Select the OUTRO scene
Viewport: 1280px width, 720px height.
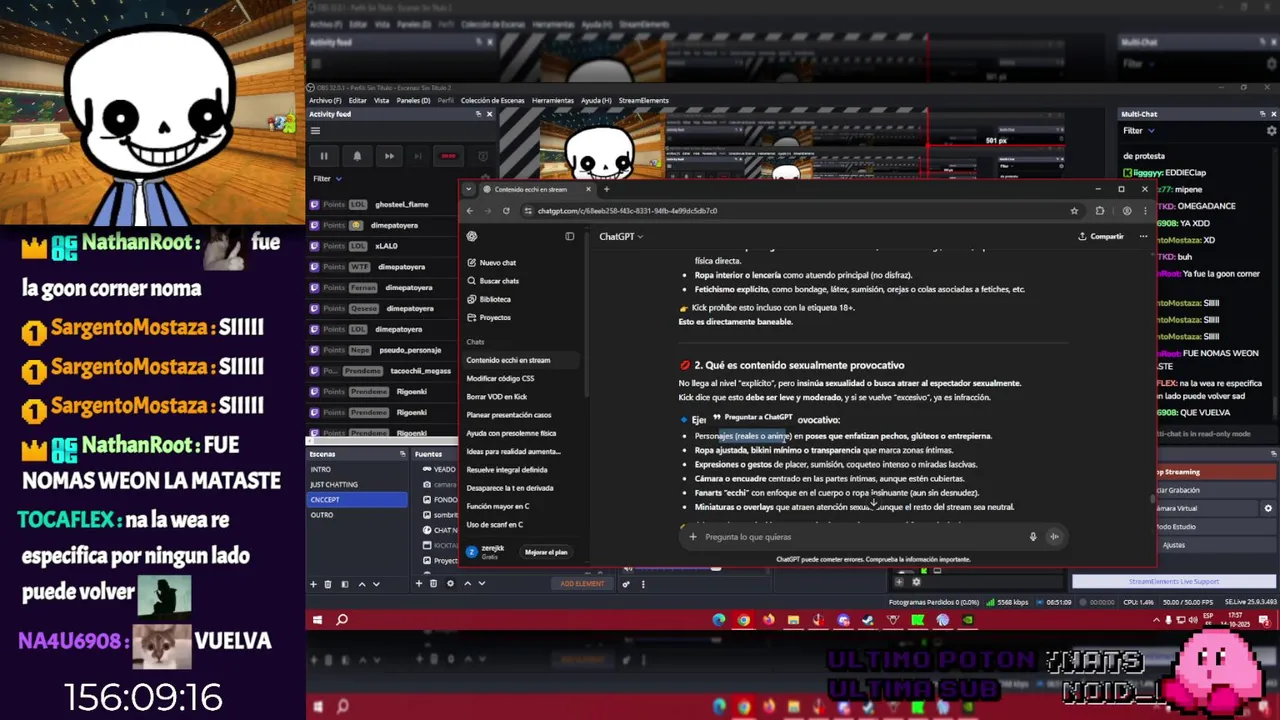pos(357,515)
